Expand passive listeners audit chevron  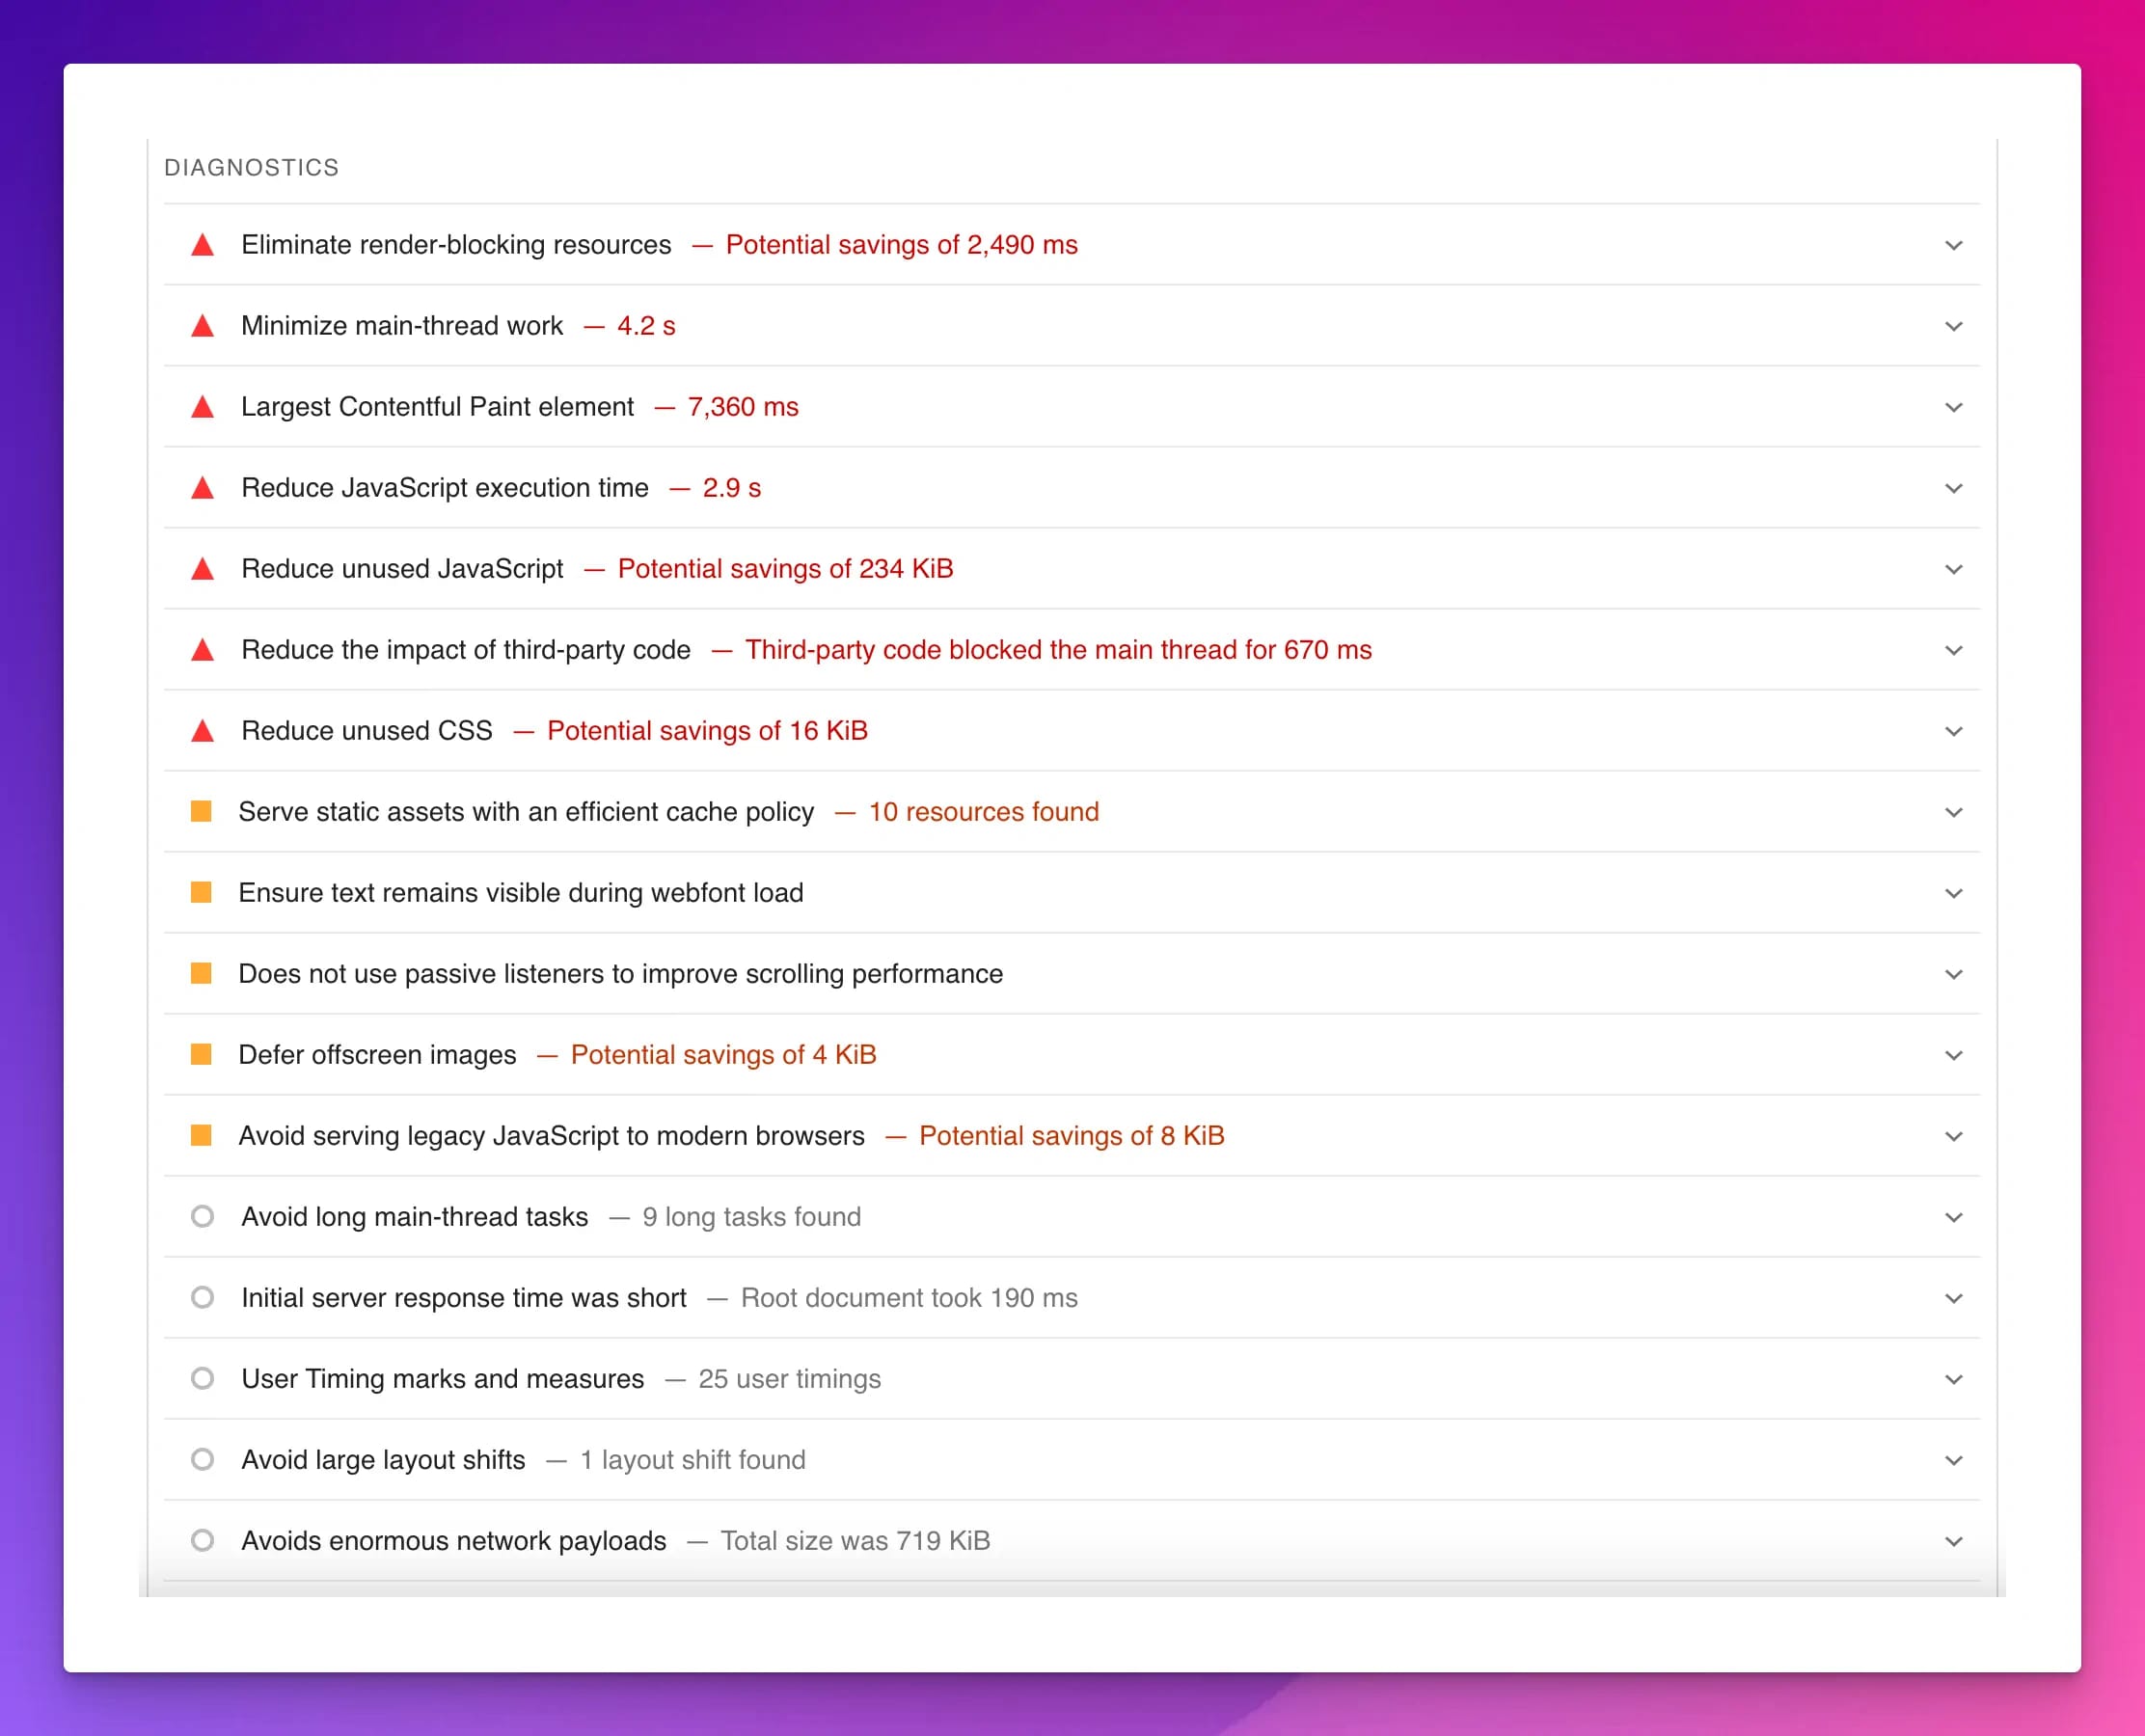pyautogui.click(x=1954, y=975)
